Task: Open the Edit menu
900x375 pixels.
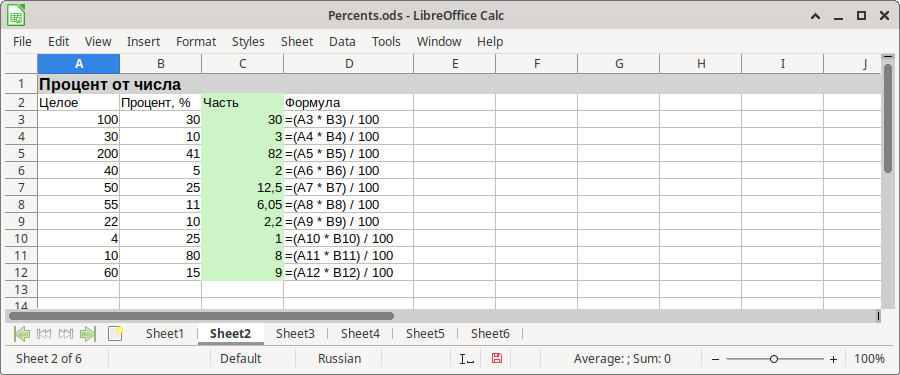Action: click(59, 41)
